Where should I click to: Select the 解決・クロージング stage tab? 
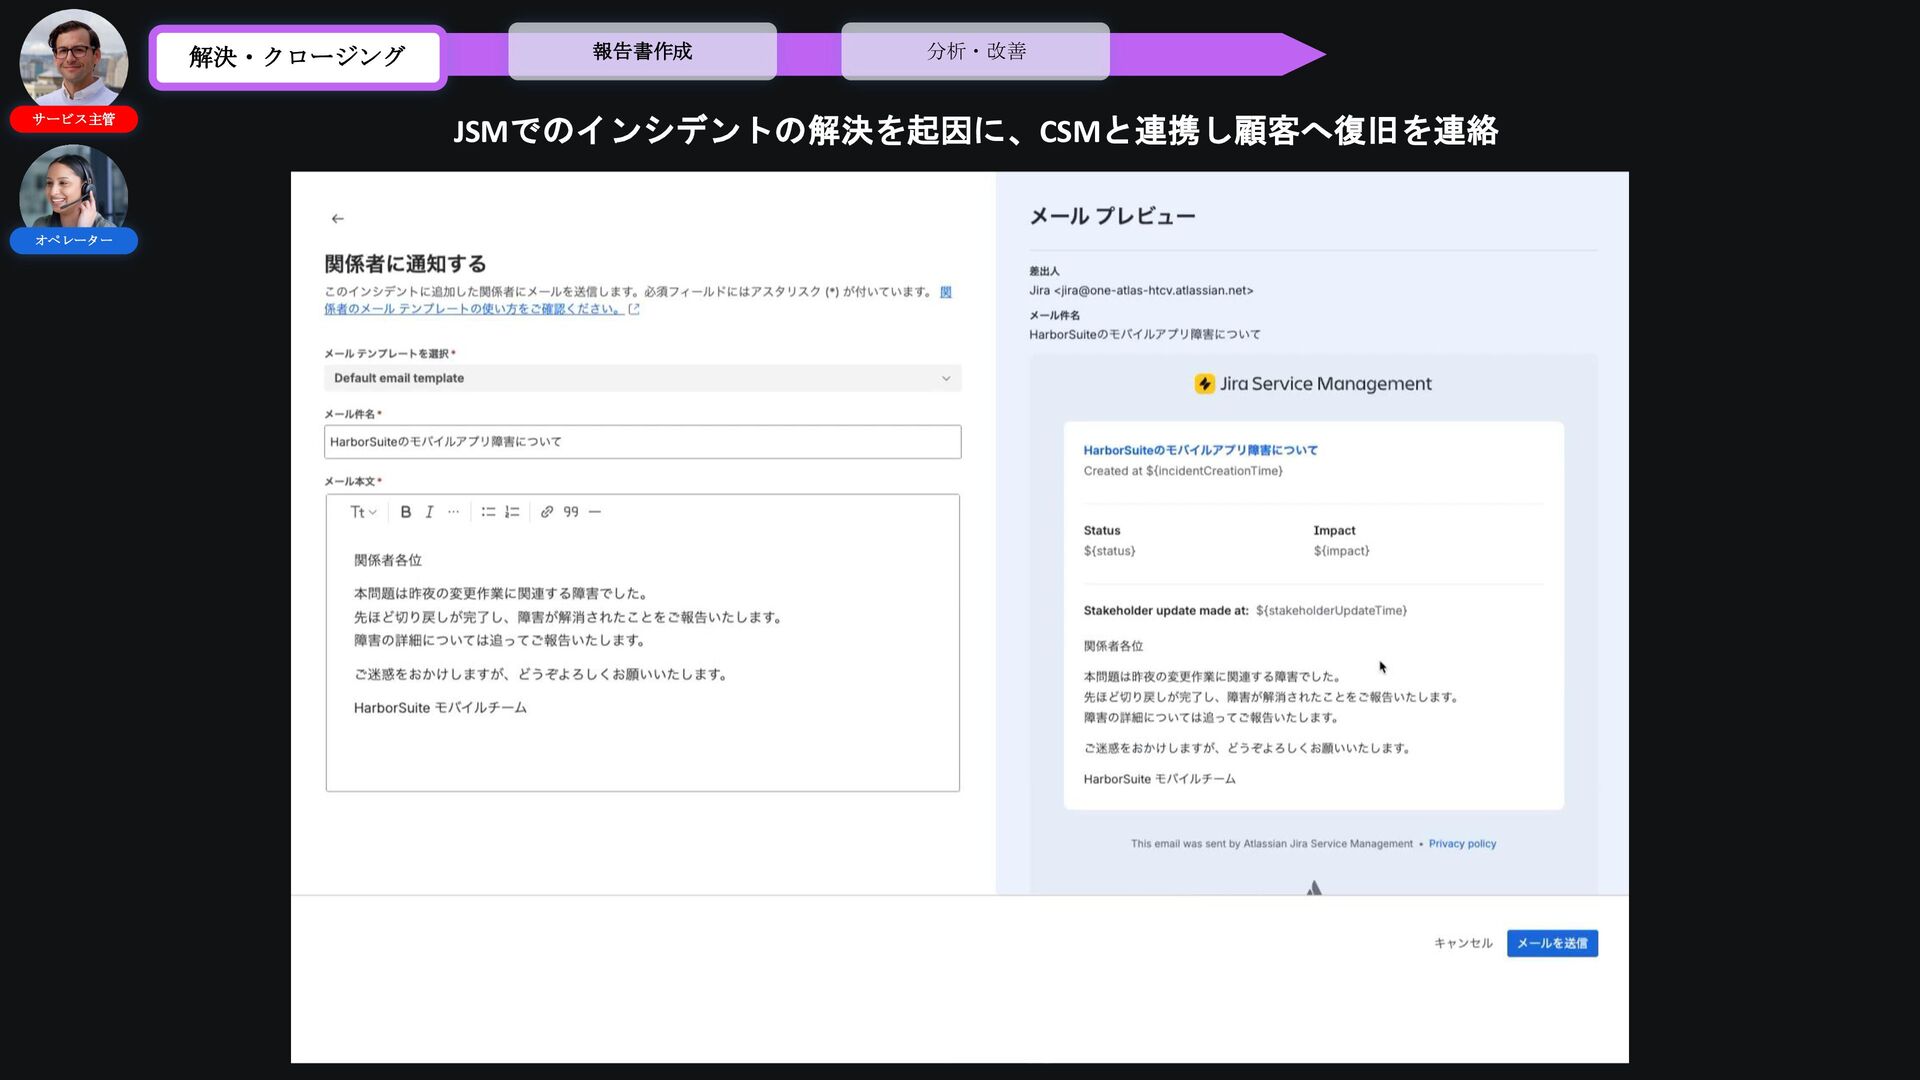297,57
